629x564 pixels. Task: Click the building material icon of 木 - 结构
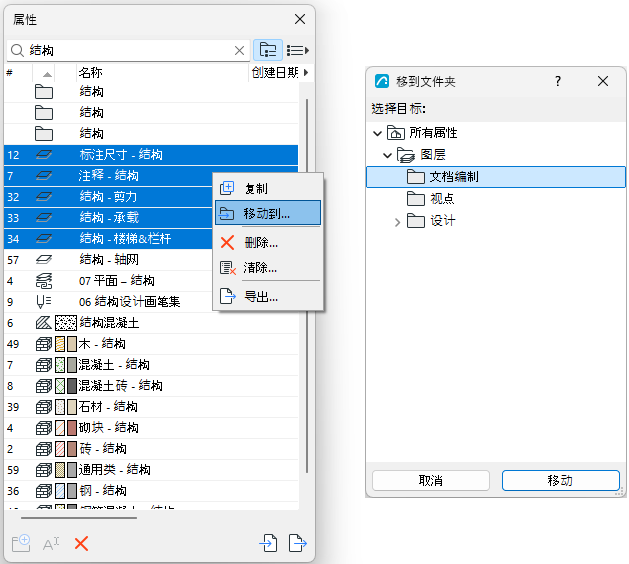point(44,344)
